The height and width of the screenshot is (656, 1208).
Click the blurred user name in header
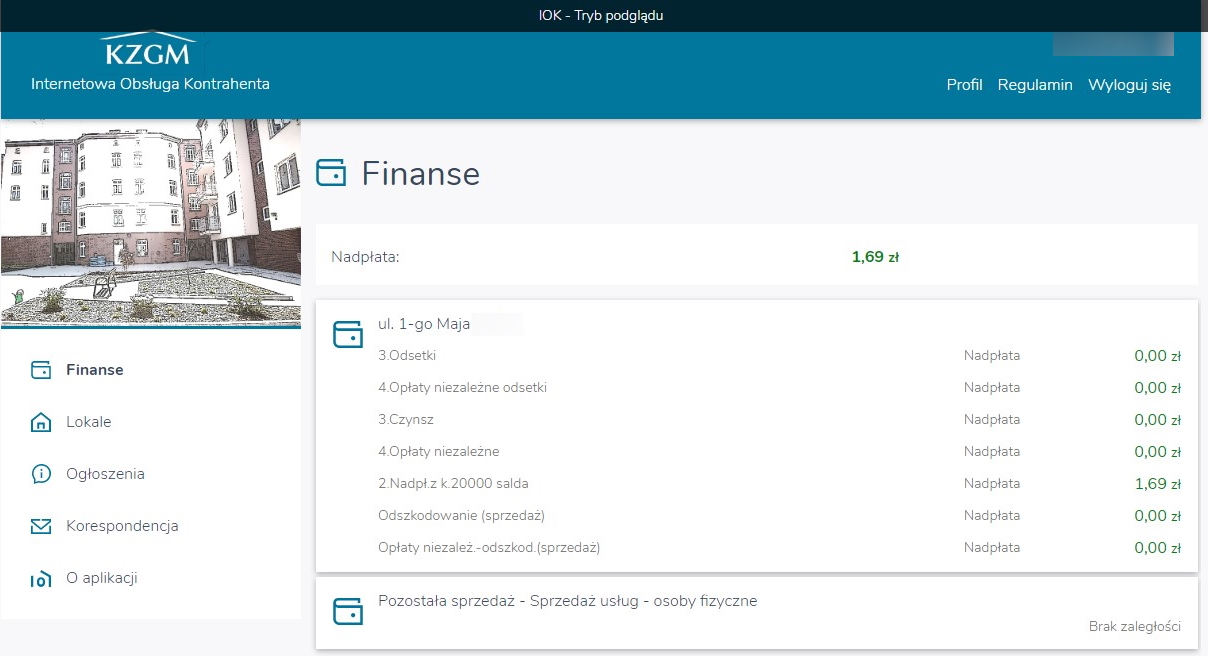click(x=1113, y=43)
